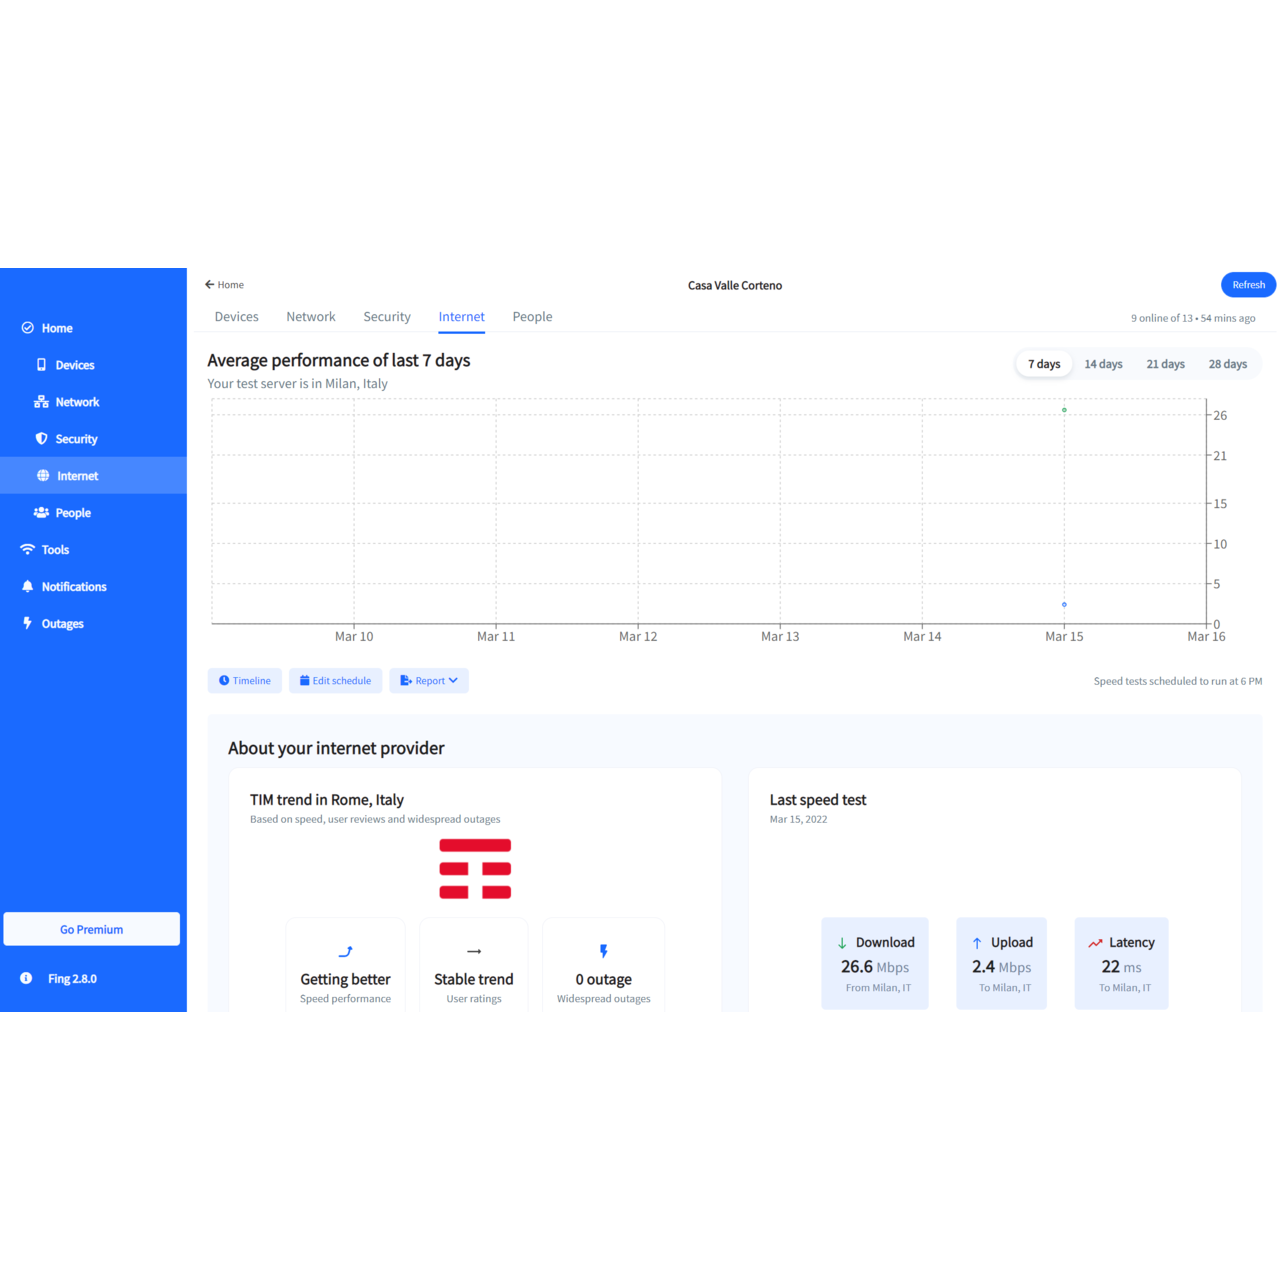
Task: Open Outages via the lightning icon
Action: pyautogui.click(x=27, y=623)
